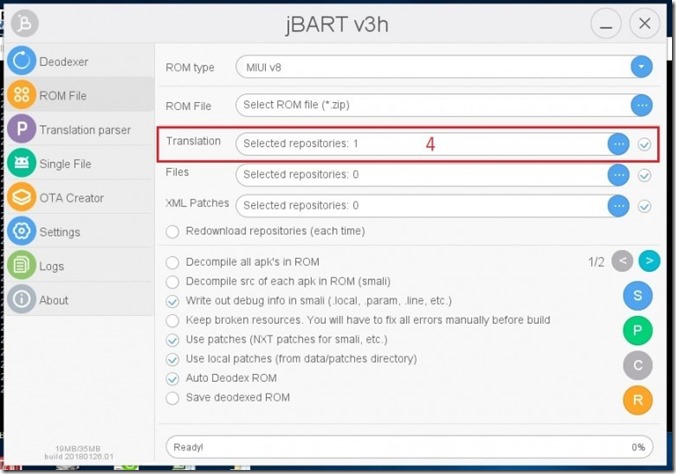Expand ROM type dropdown arrow

click(x=642, y=67)
